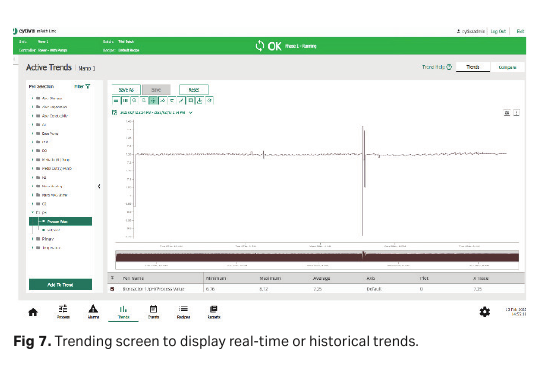Open Reports from the bottom navigation

click(x=214, y=312)
